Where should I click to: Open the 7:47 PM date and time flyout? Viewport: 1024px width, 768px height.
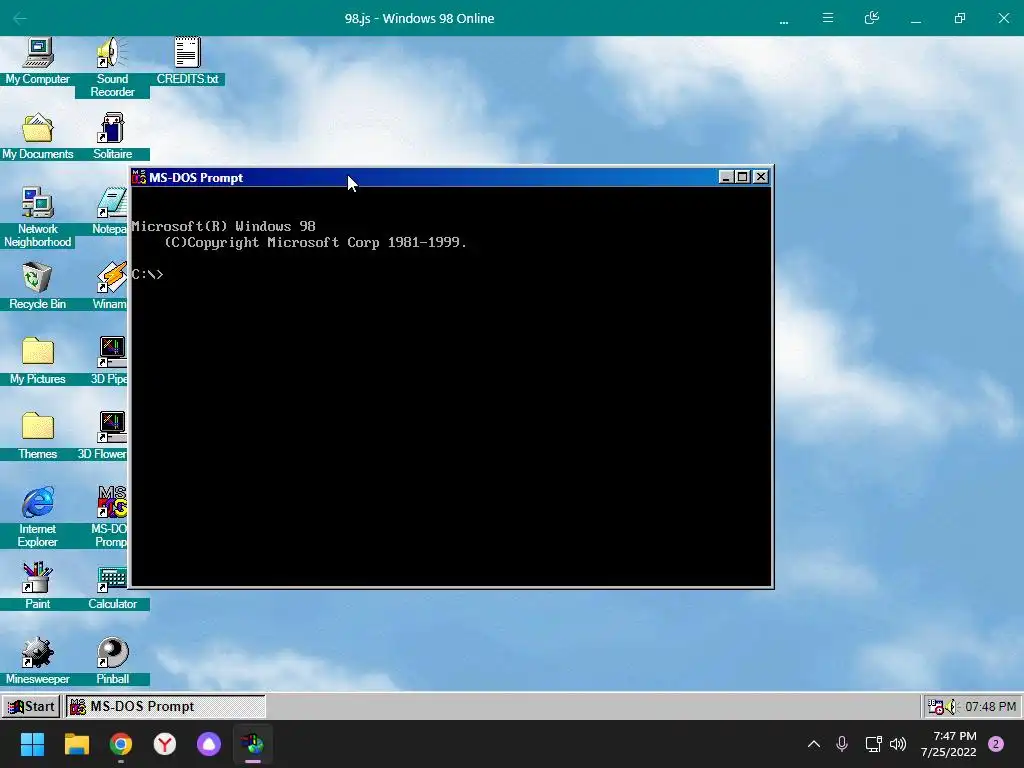[949, 744]
